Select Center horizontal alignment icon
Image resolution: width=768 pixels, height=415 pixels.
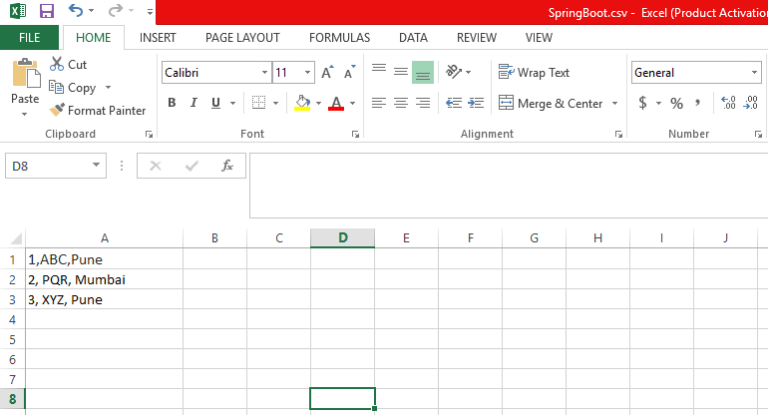pyautogui.click(x=401, y=103)
